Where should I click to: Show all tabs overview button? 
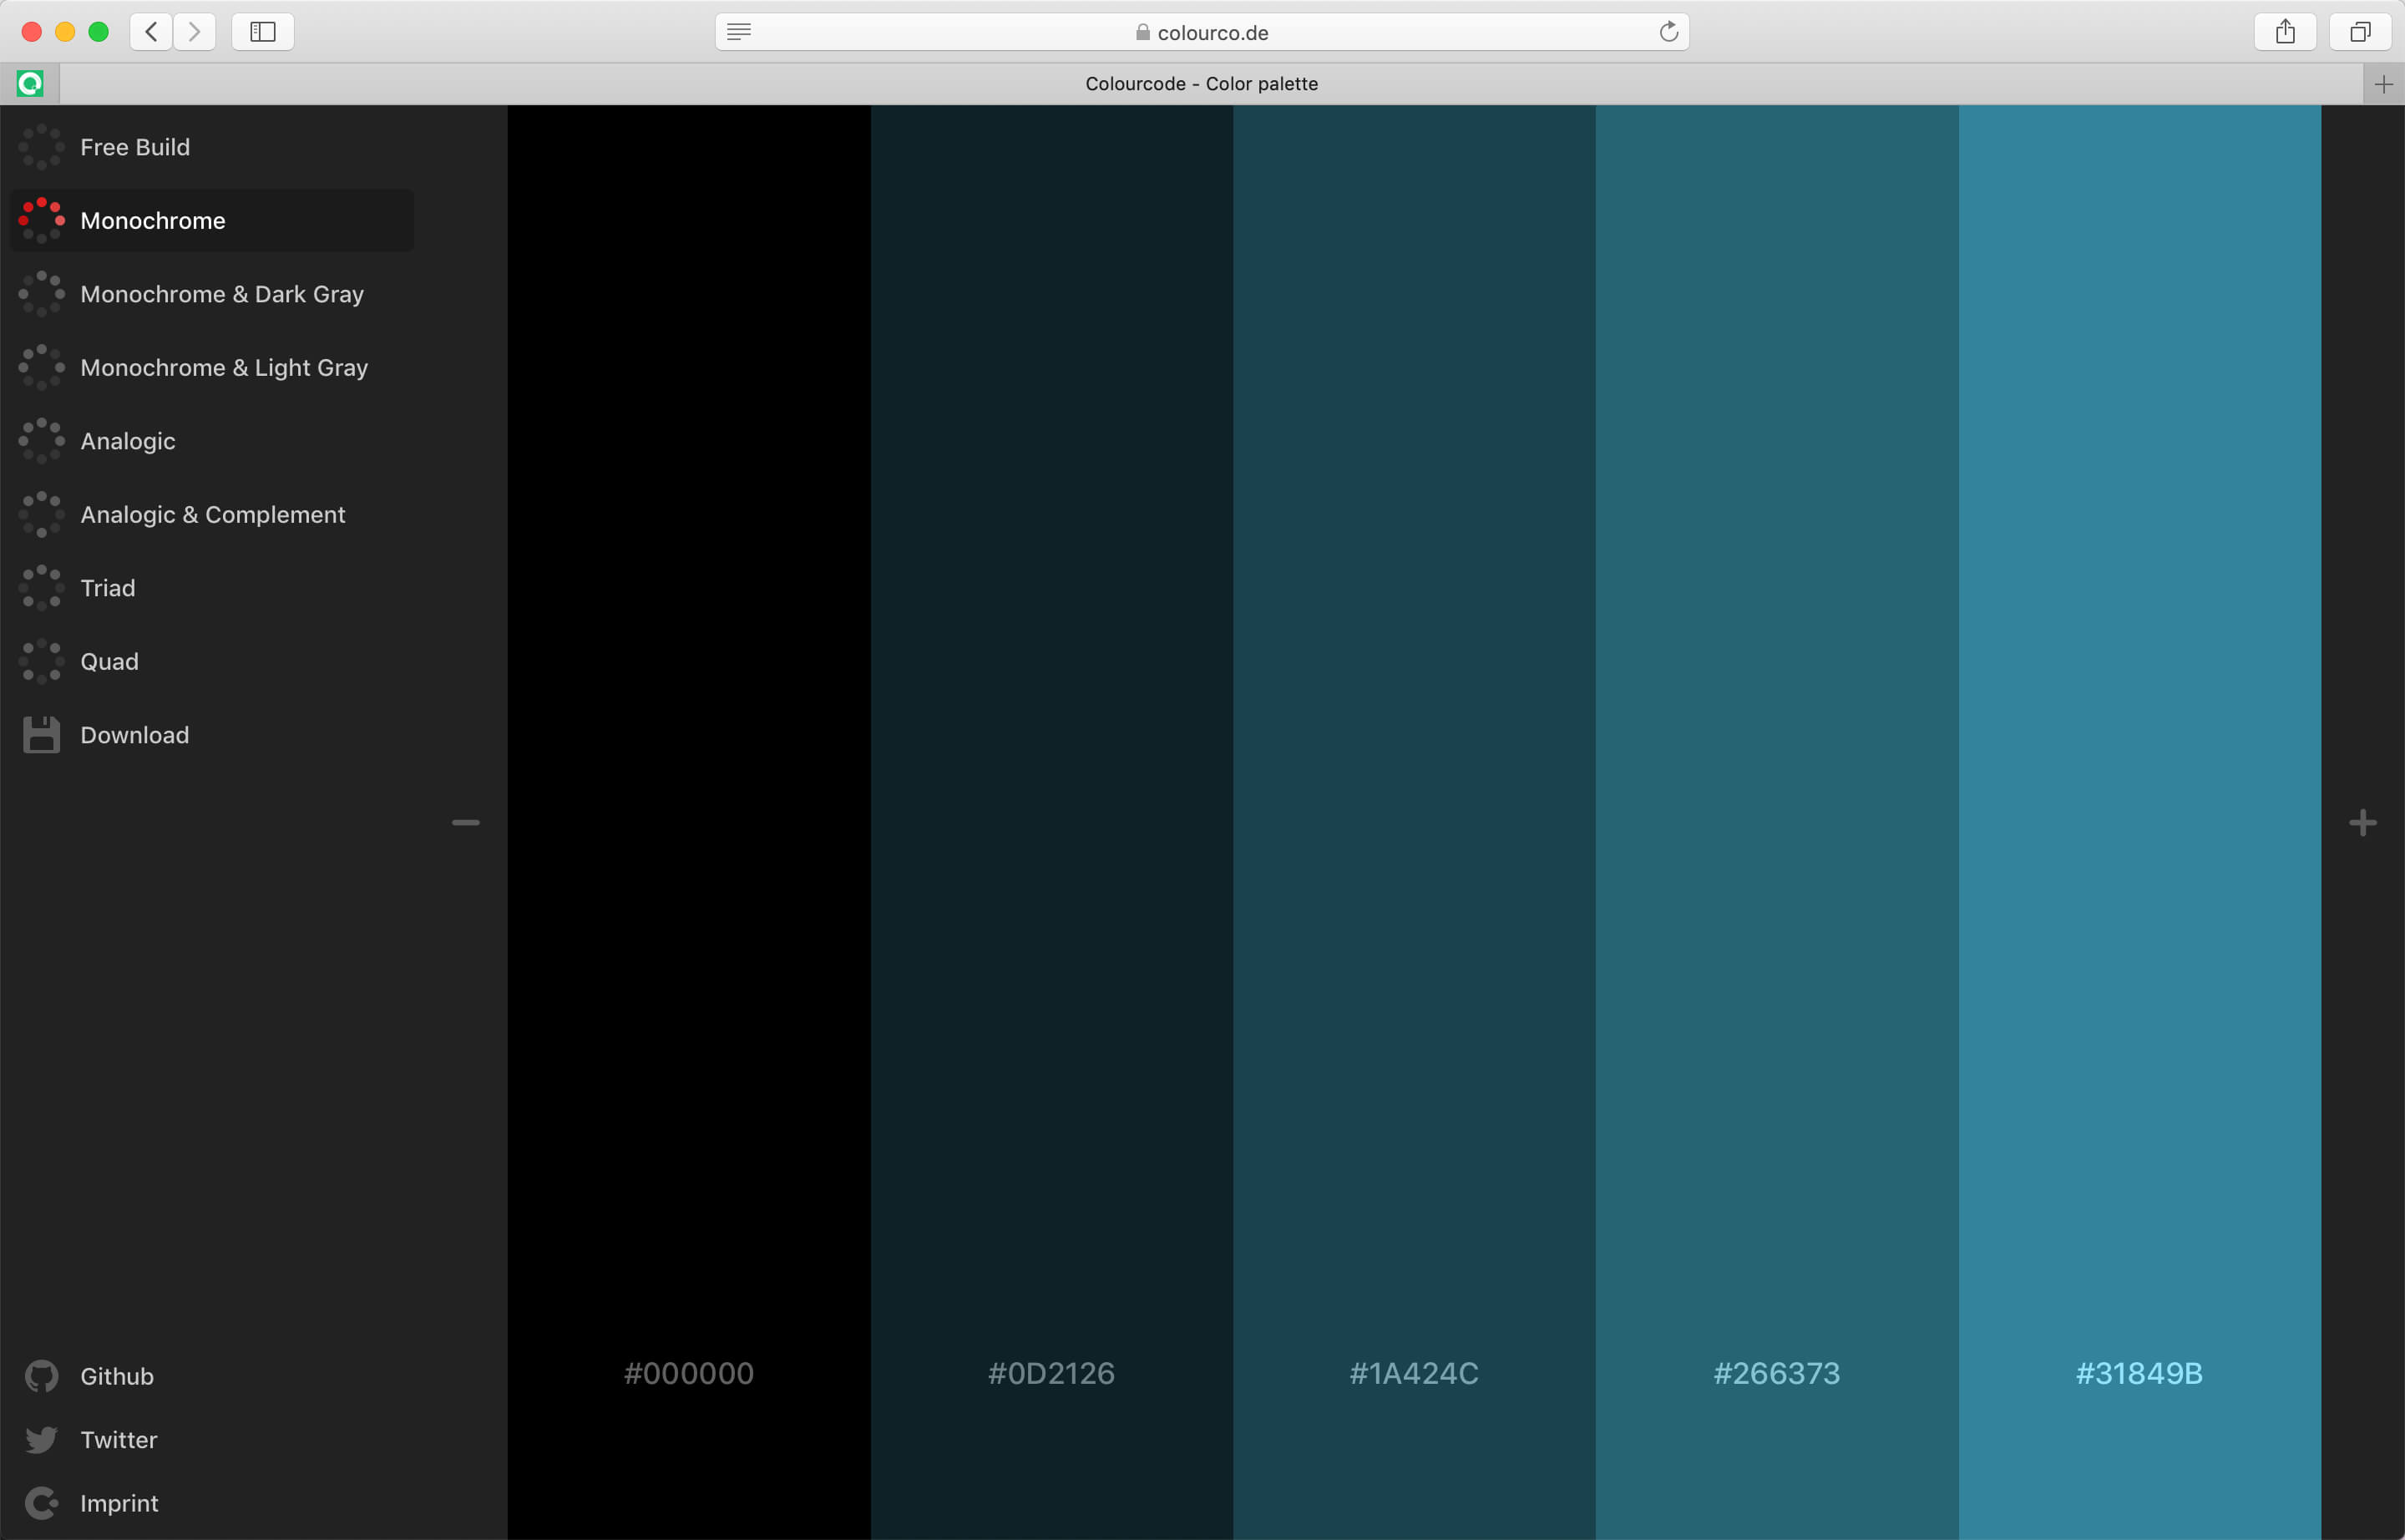click(2361, 32)
